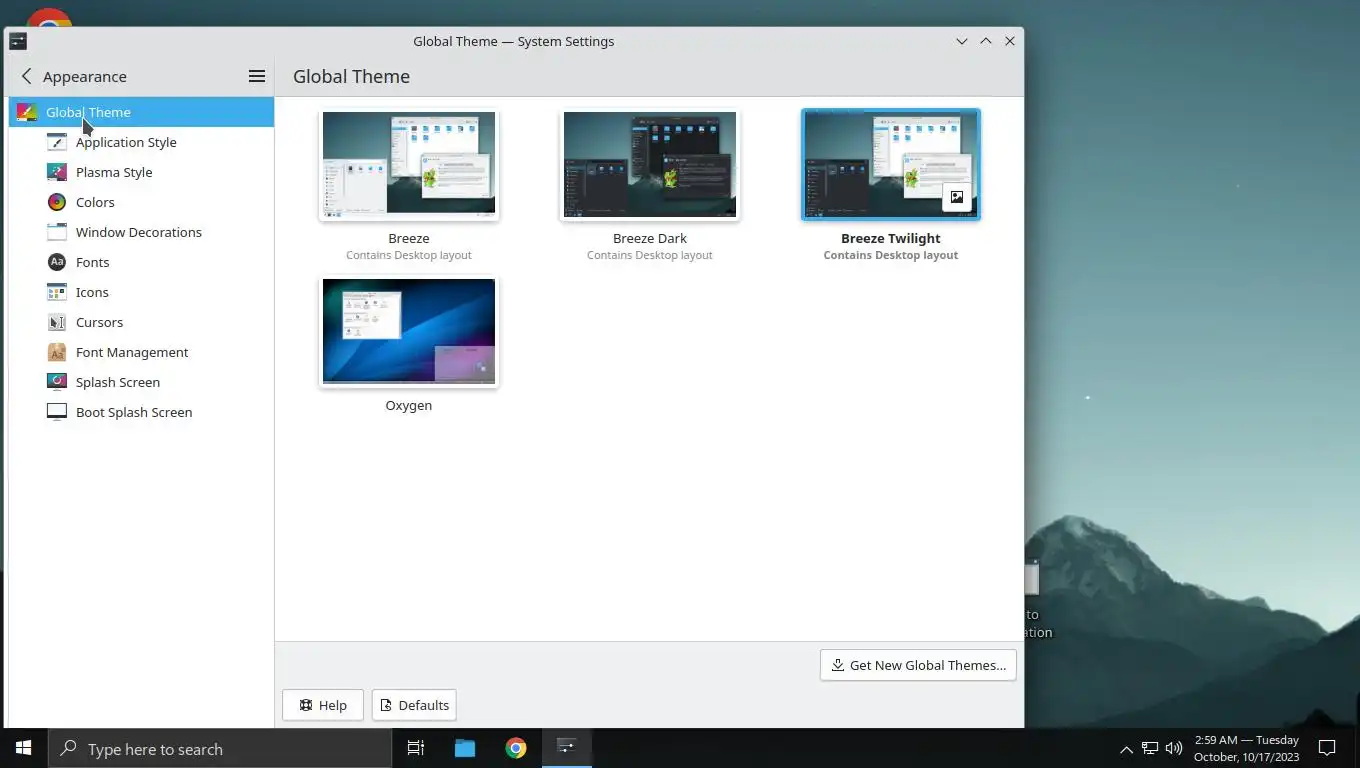Click the Defaults button
Image resolution: width=1360 pixels, height=768 pixels.
414,705
